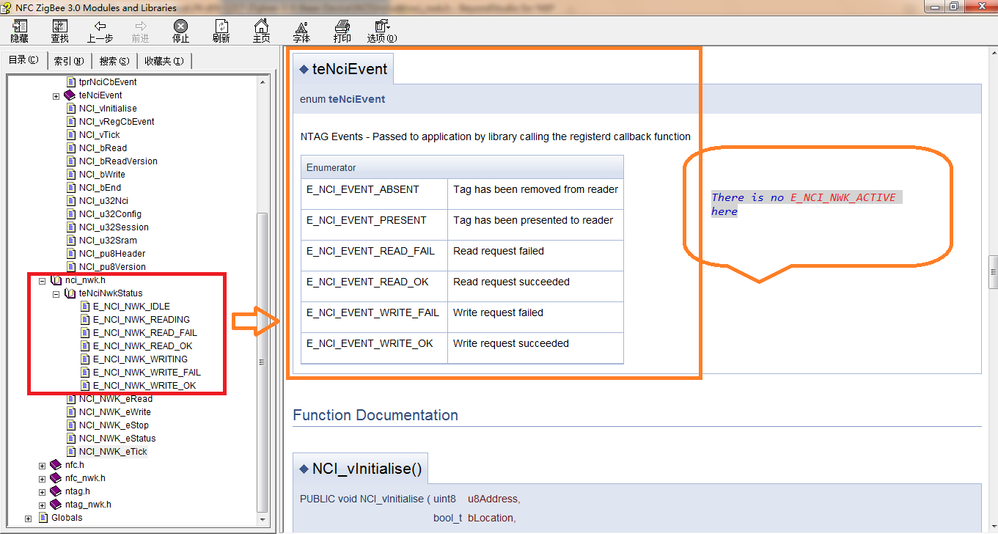Open NCI_vInitialise topic in tree
Image resolution: width=998 pixels, height=534 pixels.
click(108, 108)
